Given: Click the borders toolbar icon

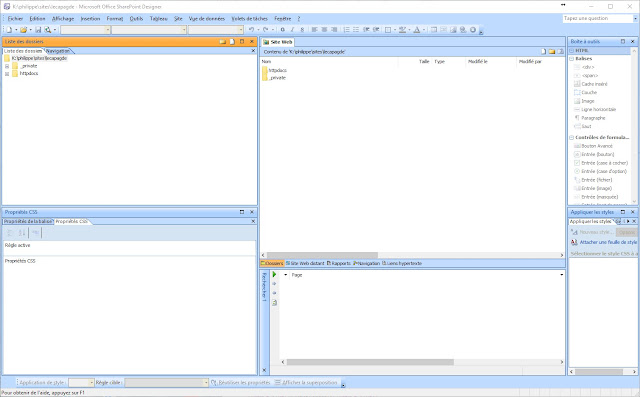Looking at the screenshot, I should (388, 29).
